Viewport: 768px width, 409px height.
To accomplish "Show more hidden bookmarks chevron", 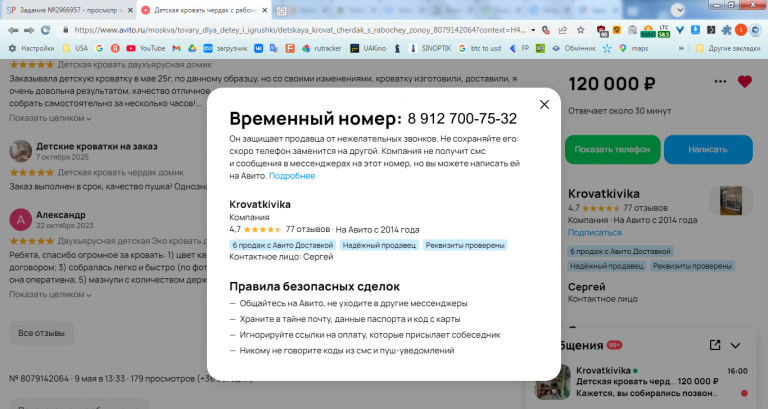I will (681, 48).
